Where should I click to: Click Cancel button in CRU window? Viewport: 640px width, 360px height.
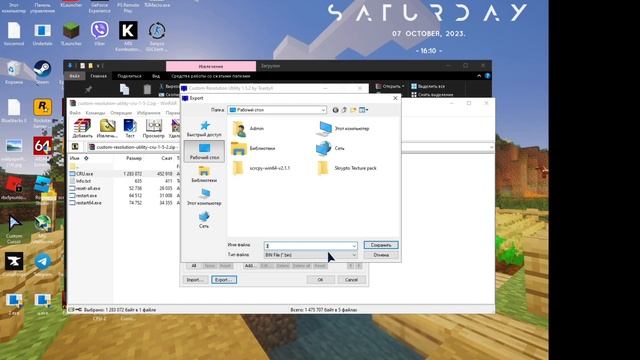[x=351, y=280]
